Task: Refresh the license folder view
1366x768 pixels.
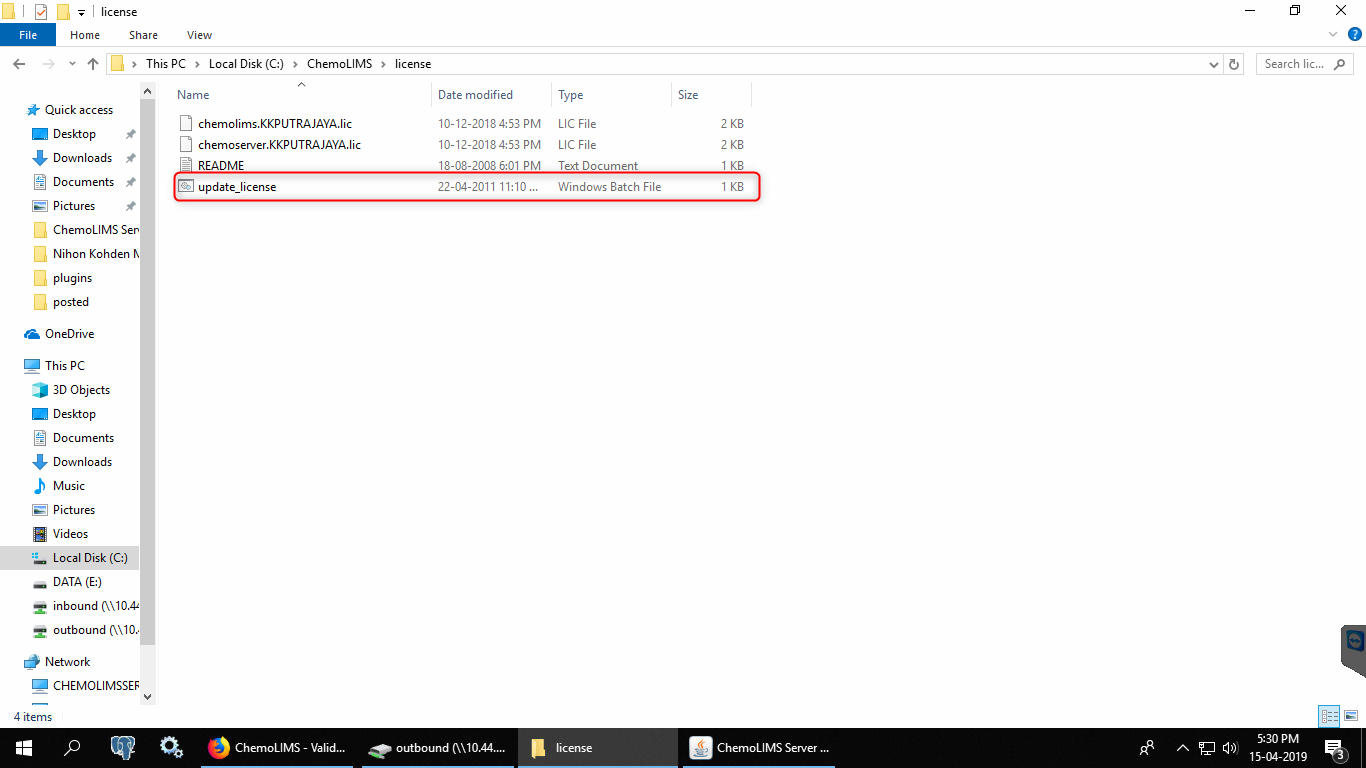Action: click(x=1234, y=64)
